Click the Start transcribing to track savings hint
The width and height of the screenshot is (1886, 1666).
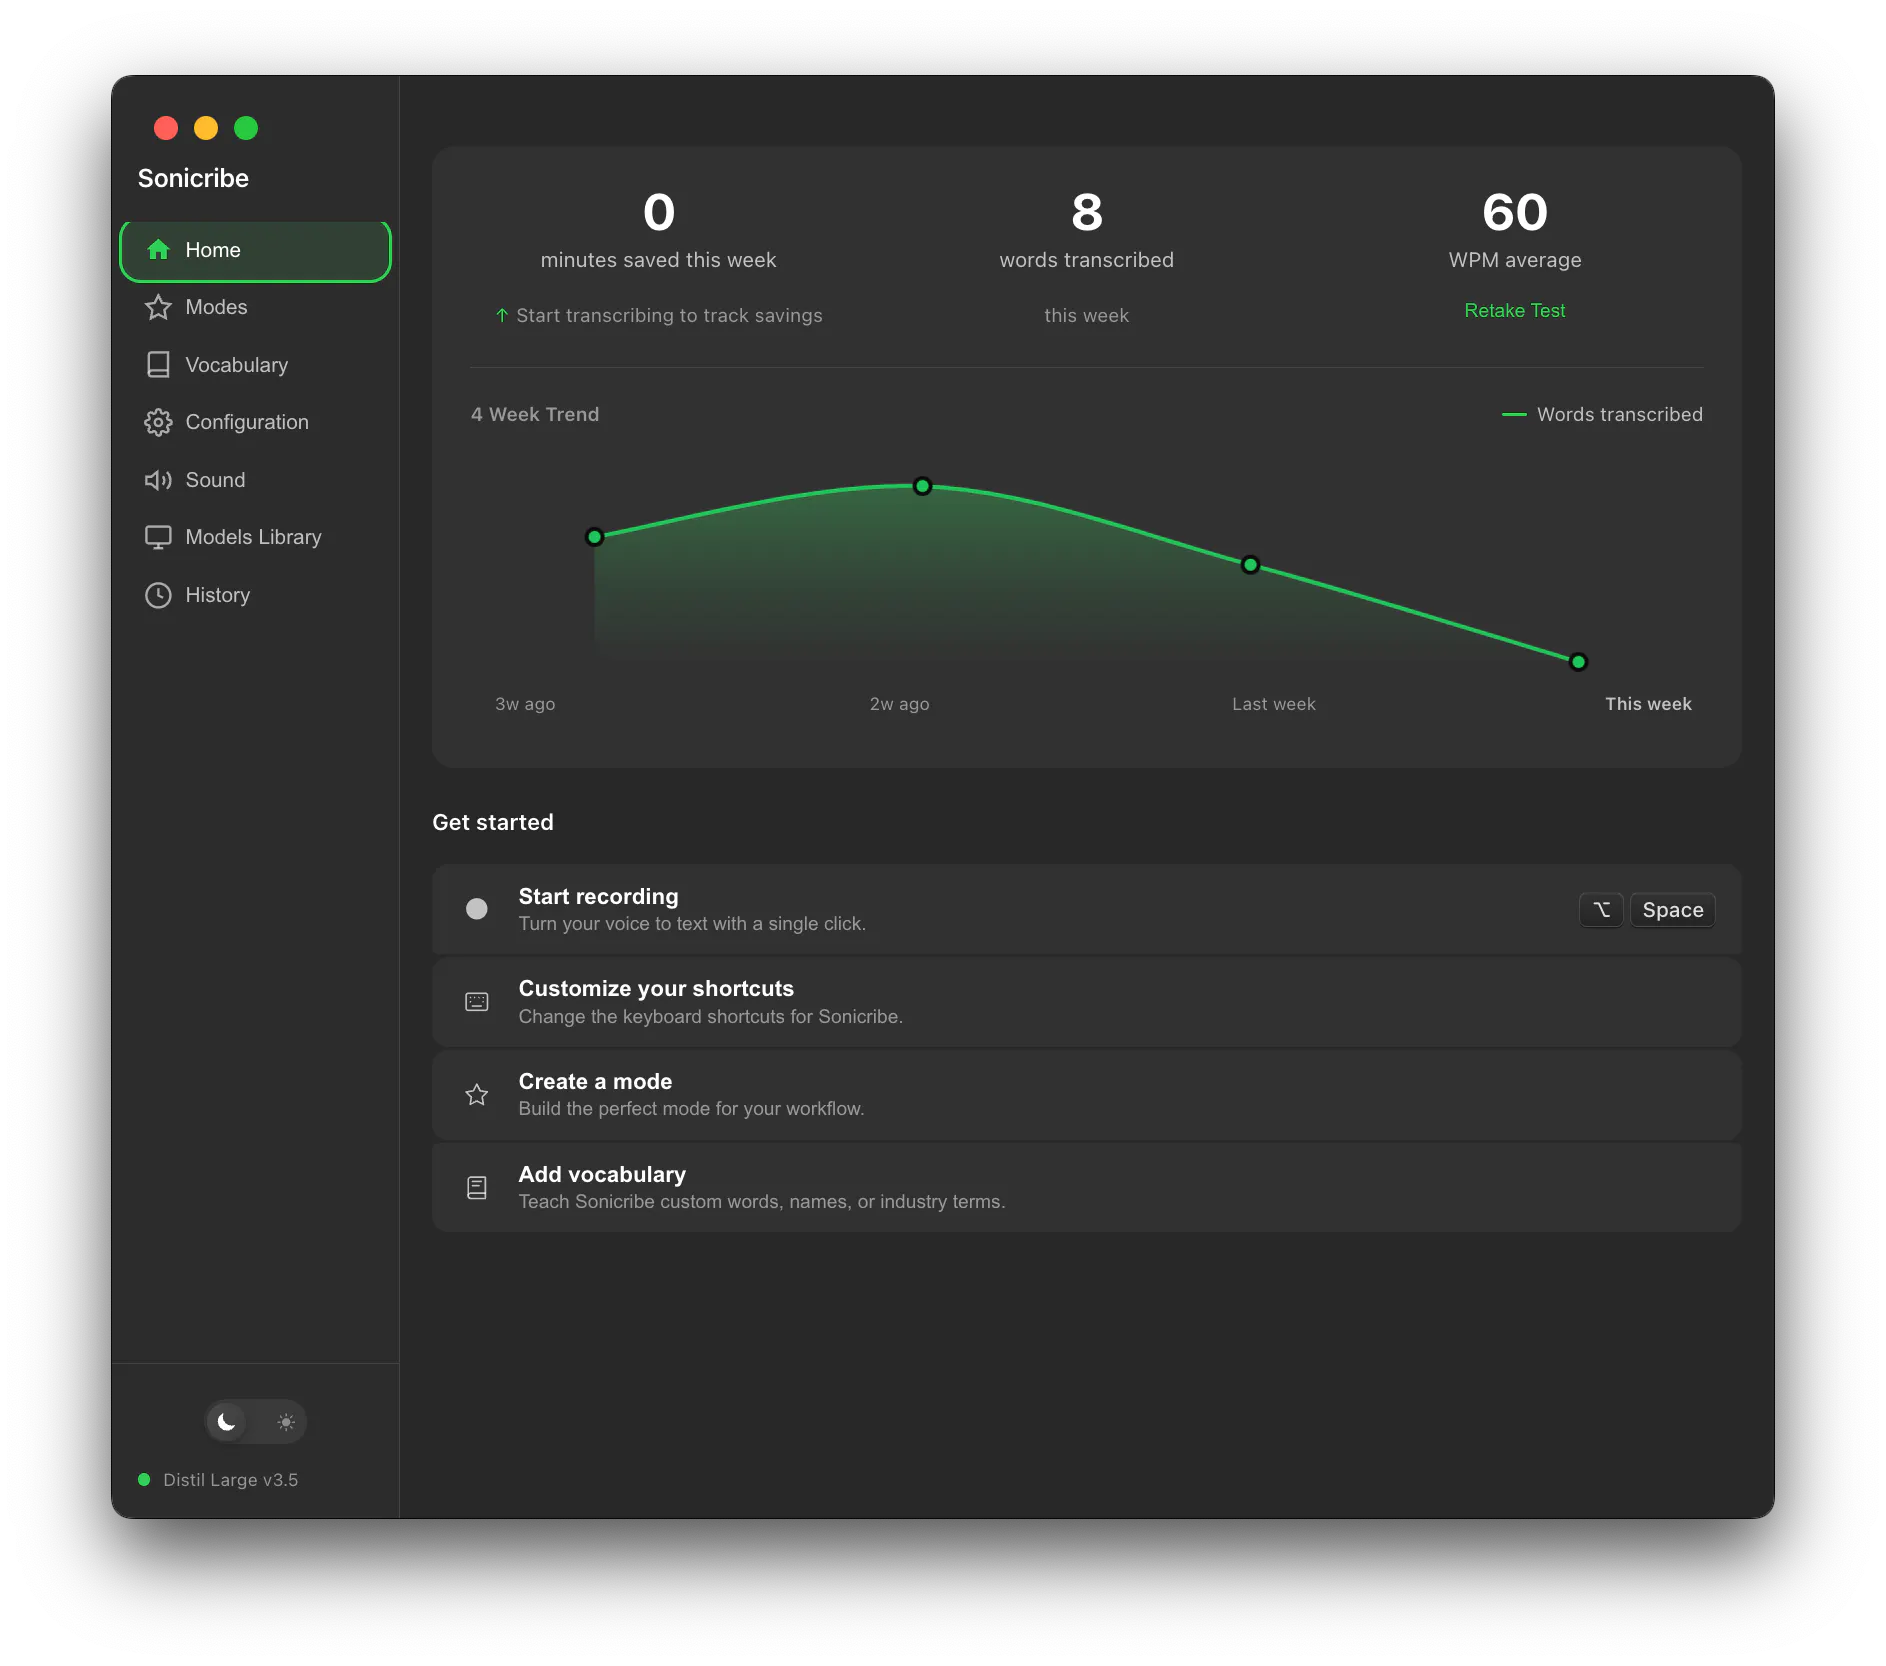(x=659, y=316)
